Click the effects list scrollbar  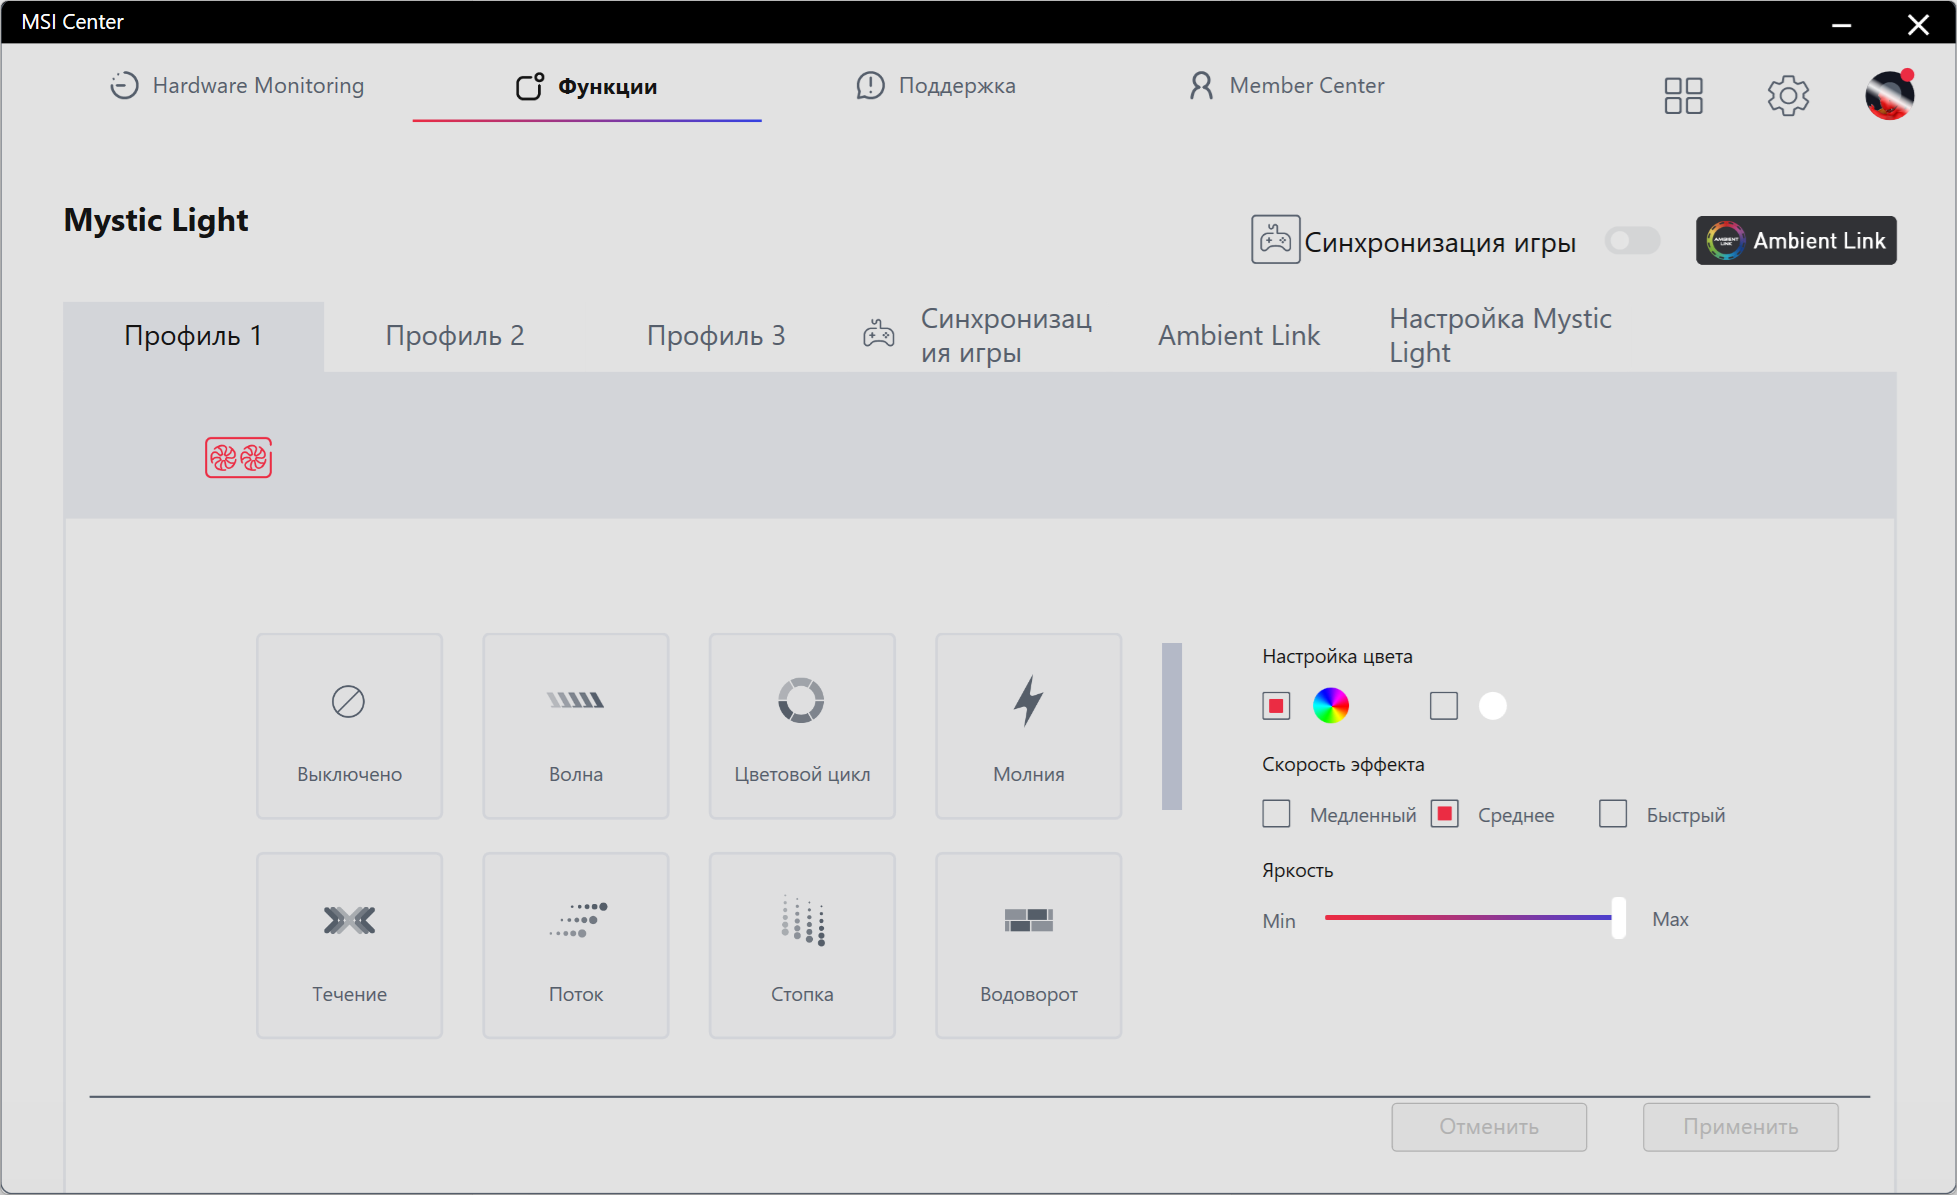(x=1171, y=726)
